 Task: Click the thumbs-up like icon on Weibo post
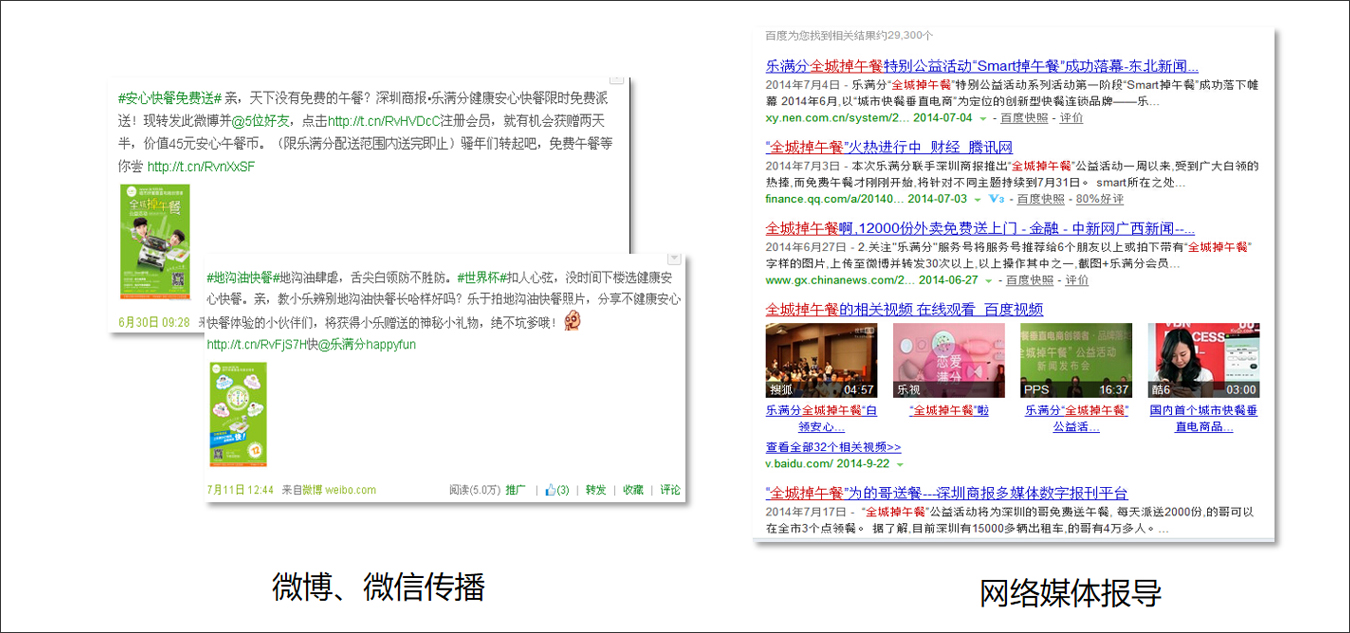(550, 490)
